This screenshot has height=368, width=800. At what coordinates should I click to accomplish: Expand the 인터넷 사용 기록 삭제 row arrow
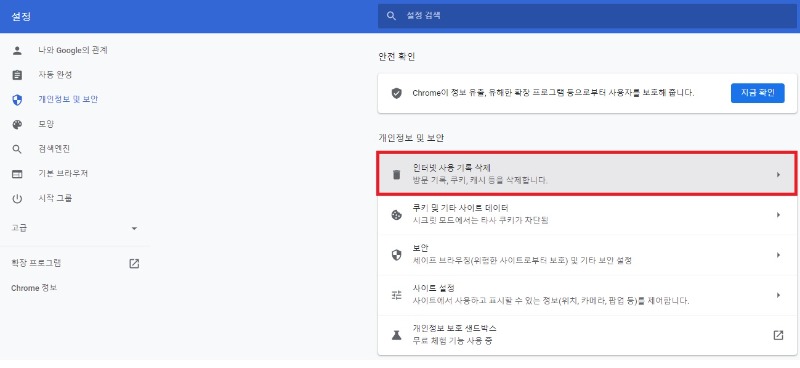778,175
